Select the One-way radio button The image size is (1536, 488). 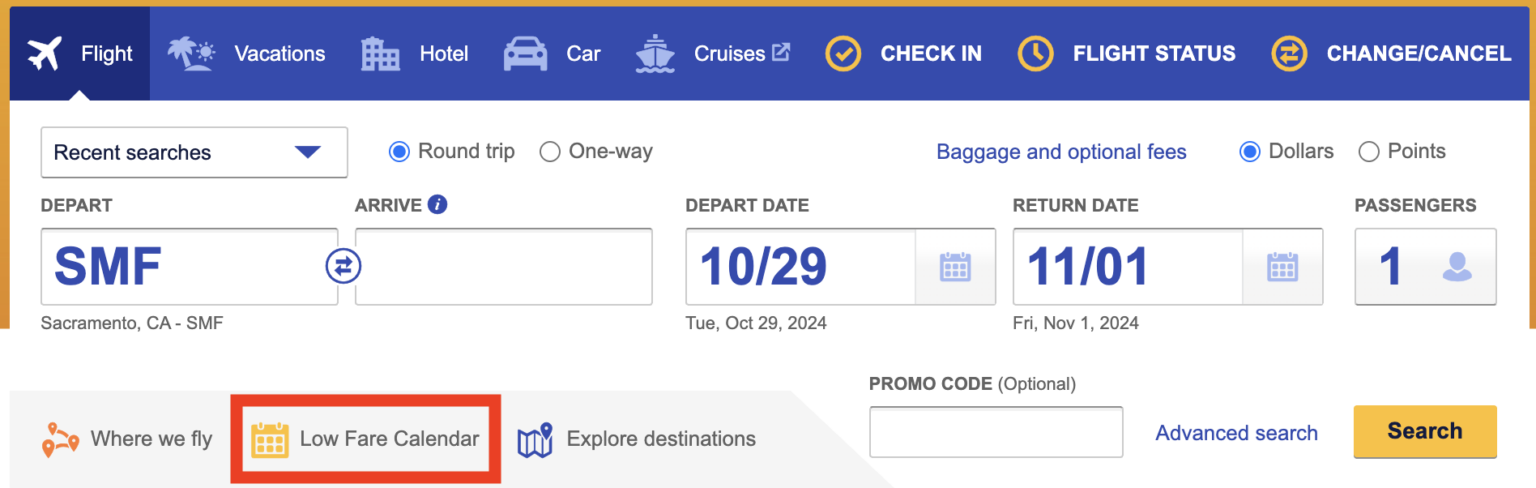pos(549,152)
